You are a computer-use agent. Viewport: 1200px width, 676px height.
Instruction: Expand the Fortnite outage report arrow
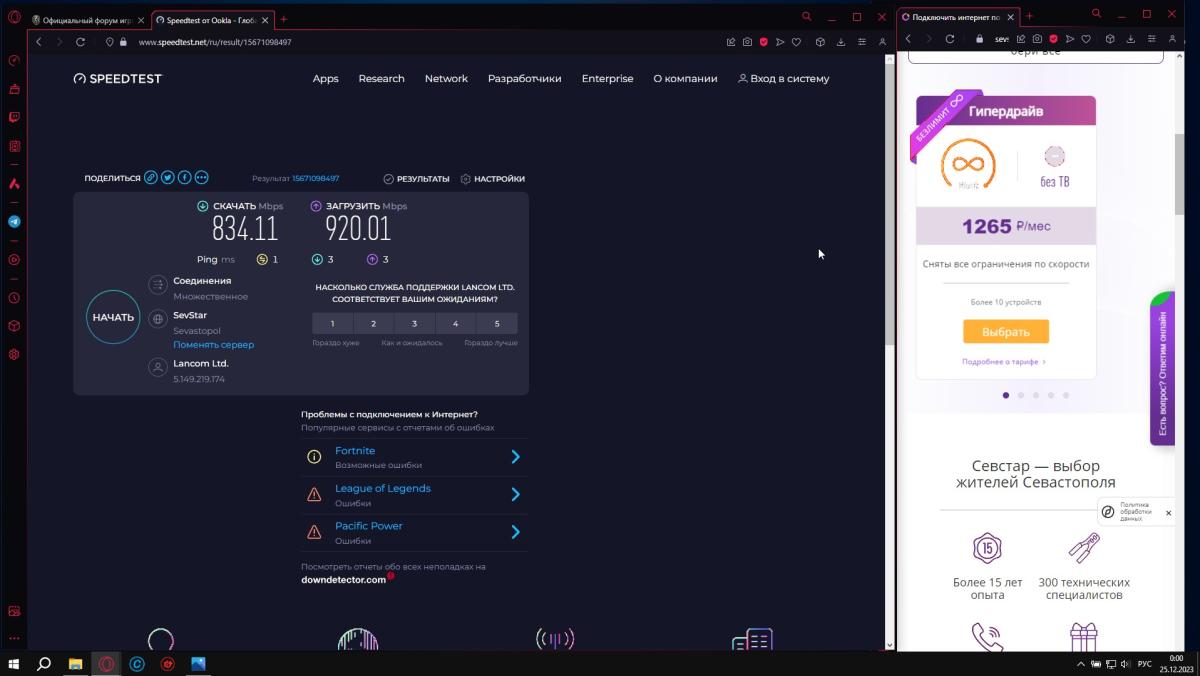tap(515, 457)
